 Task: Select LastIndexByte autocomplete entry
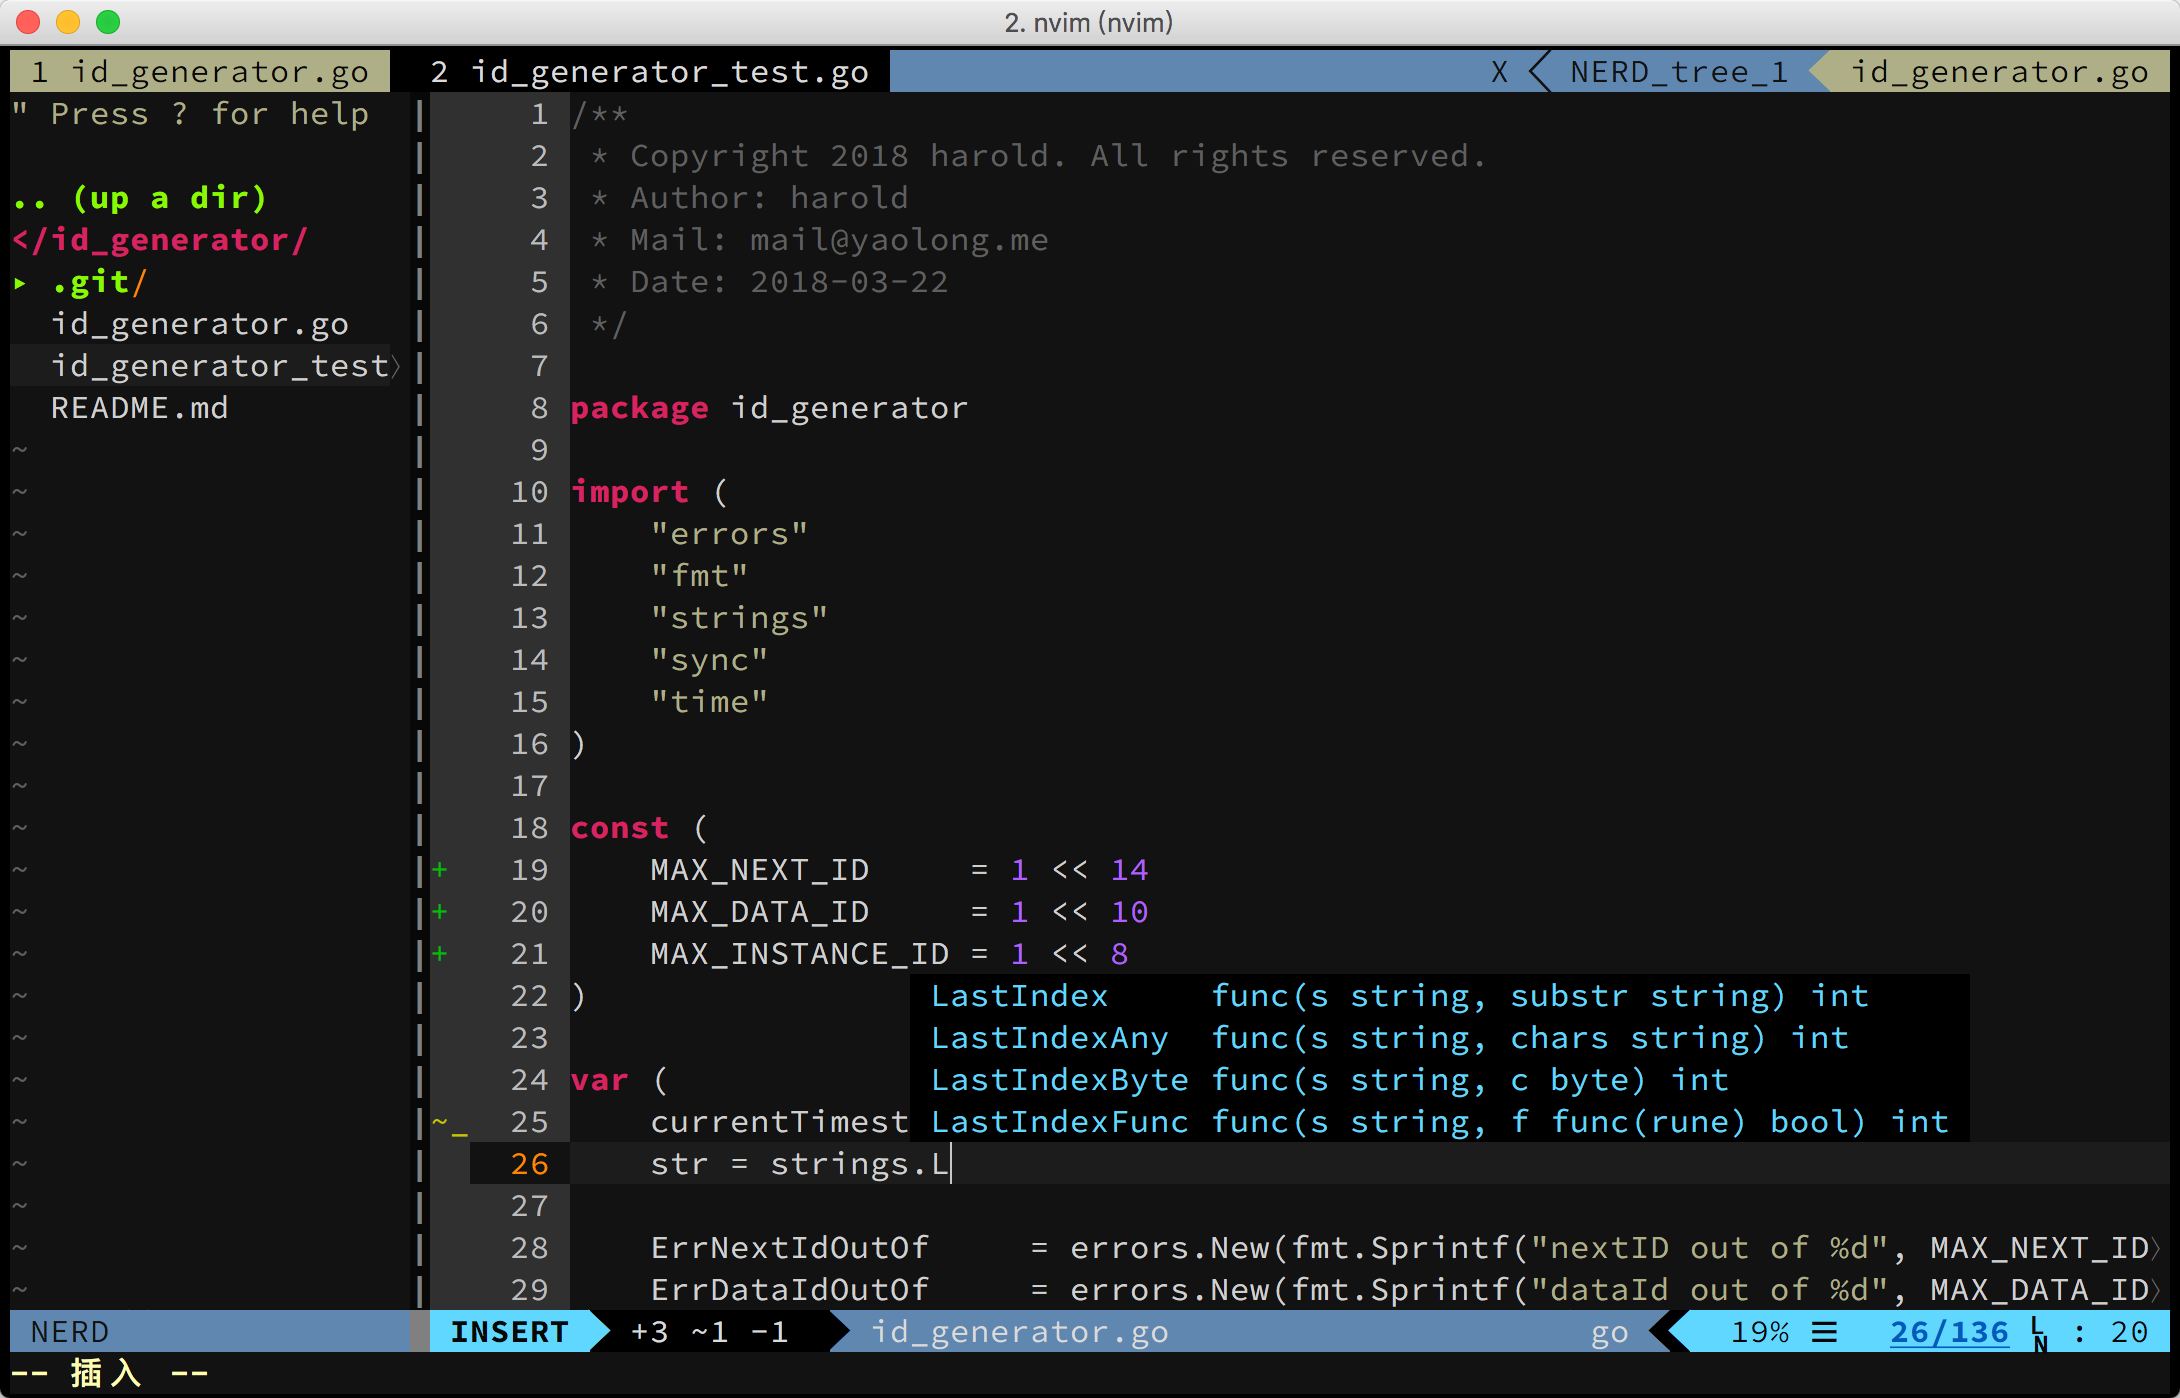(x=1059, y=1080)
